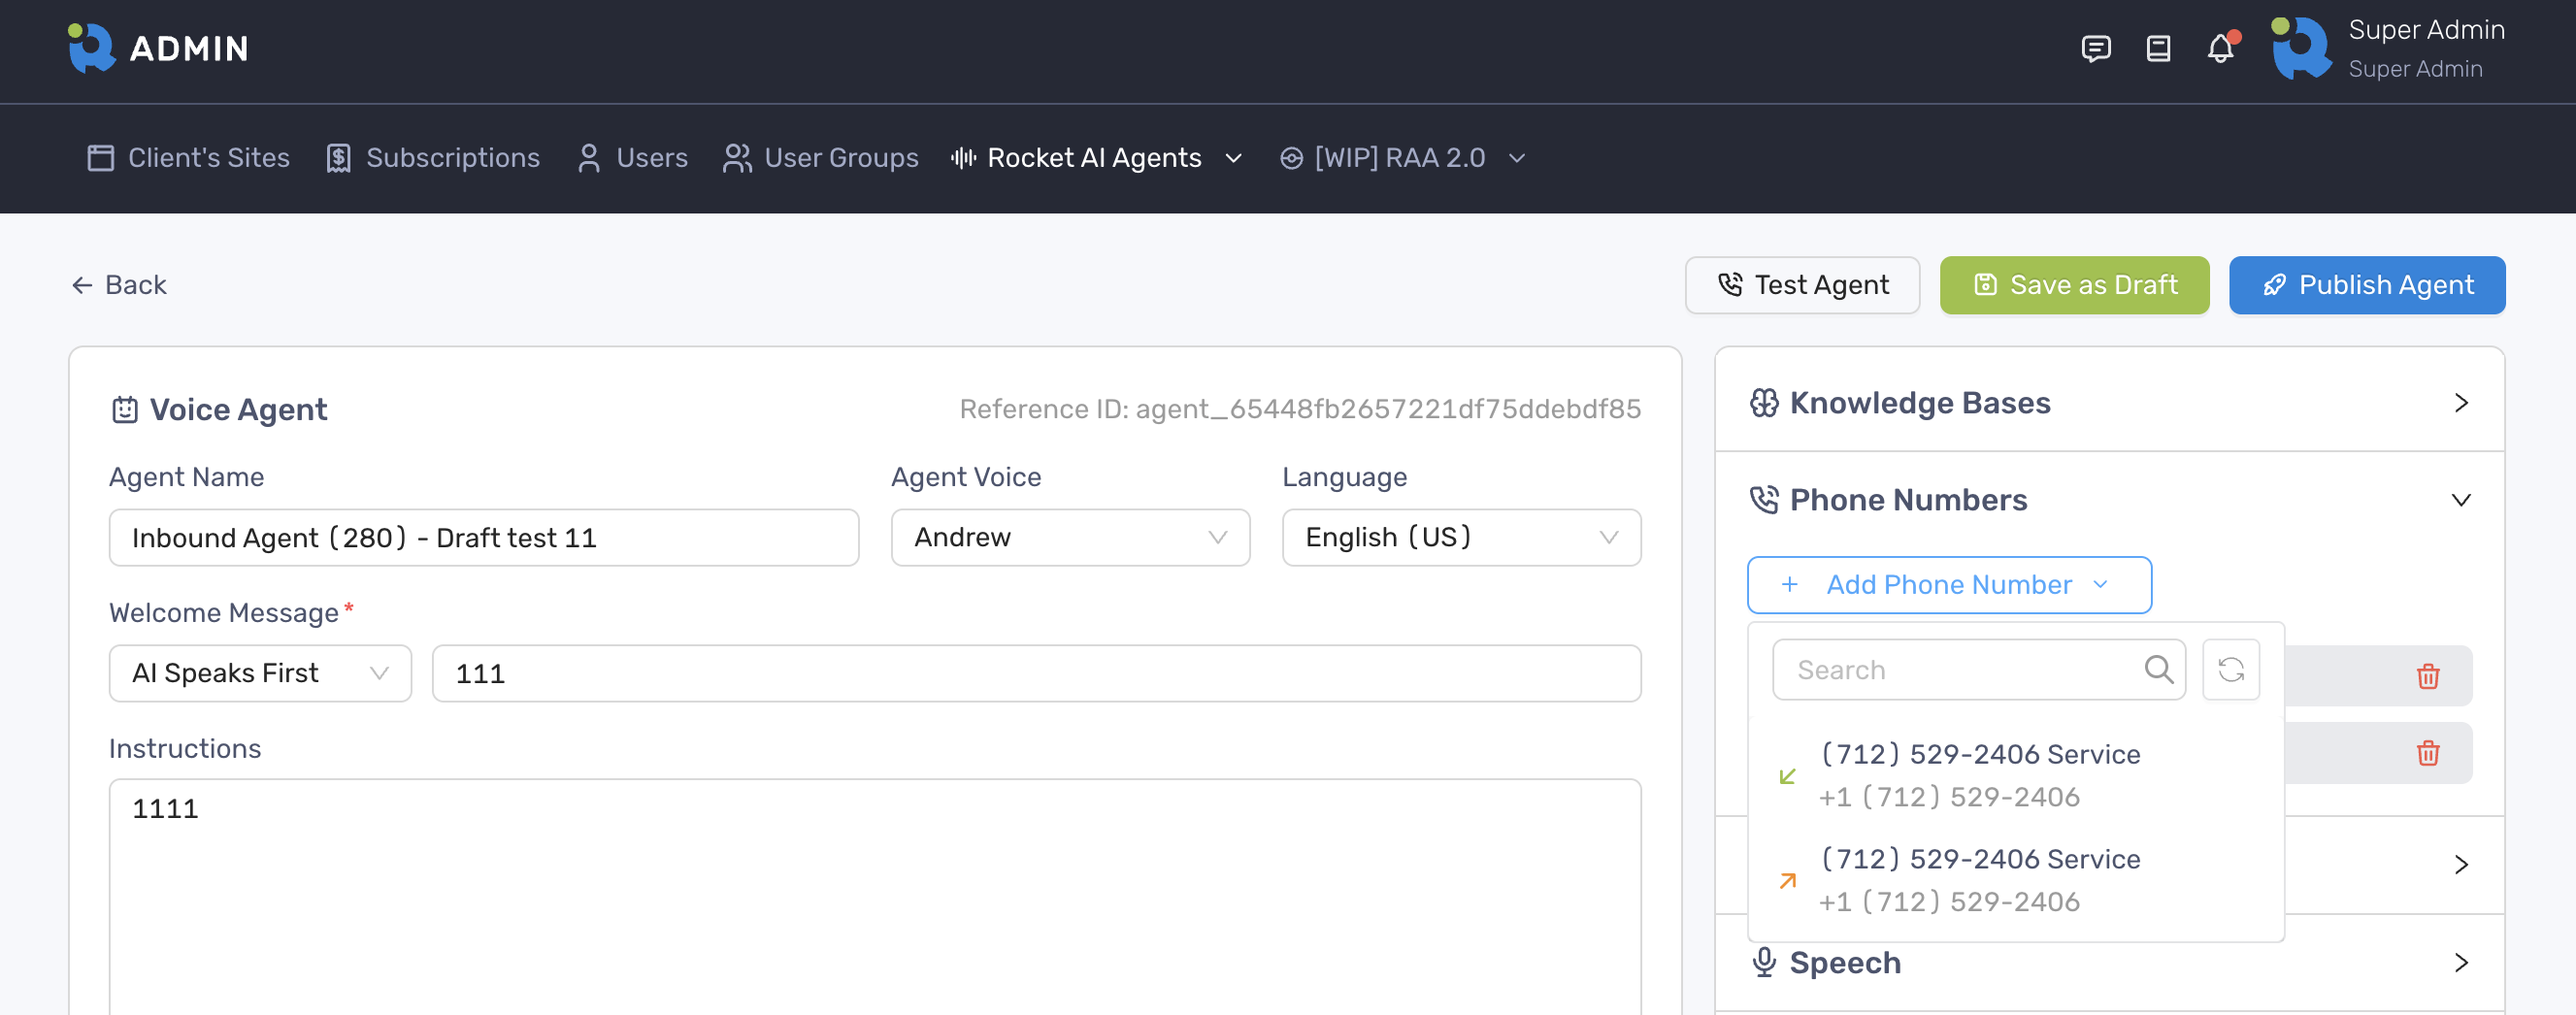Click the notifications bell icon
Viewport: 2576px width, 1015px height.
[2220, 48]
